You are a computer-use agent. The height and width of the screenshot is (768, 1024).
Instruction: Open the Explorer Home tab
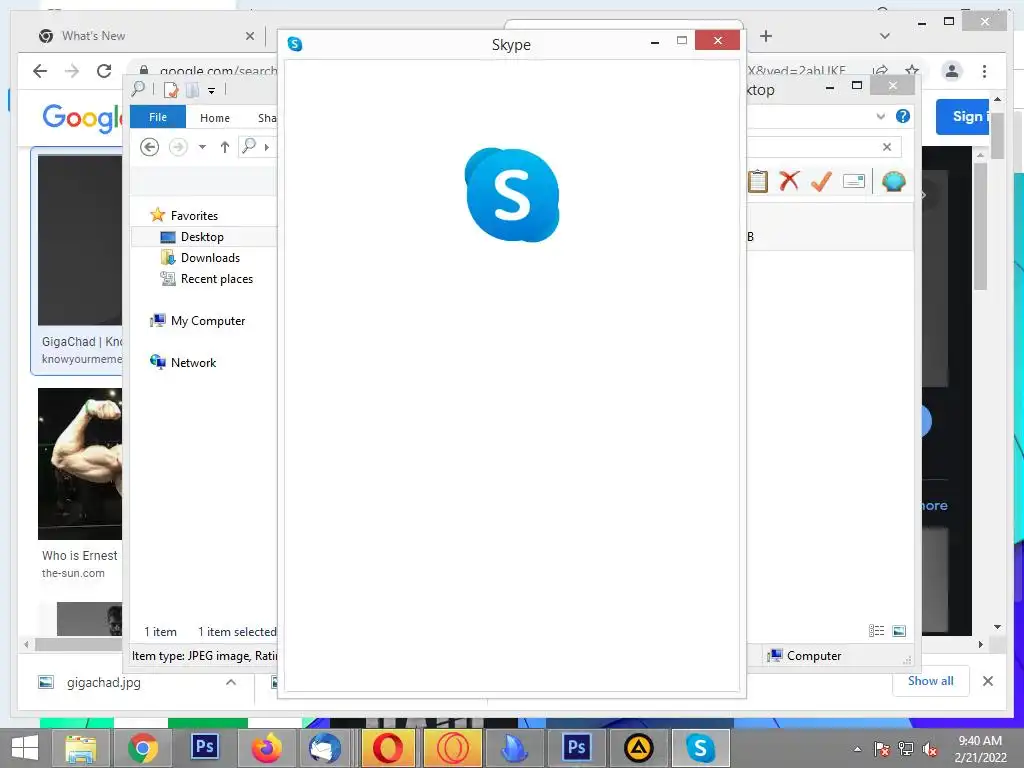[x=215, y=118]
